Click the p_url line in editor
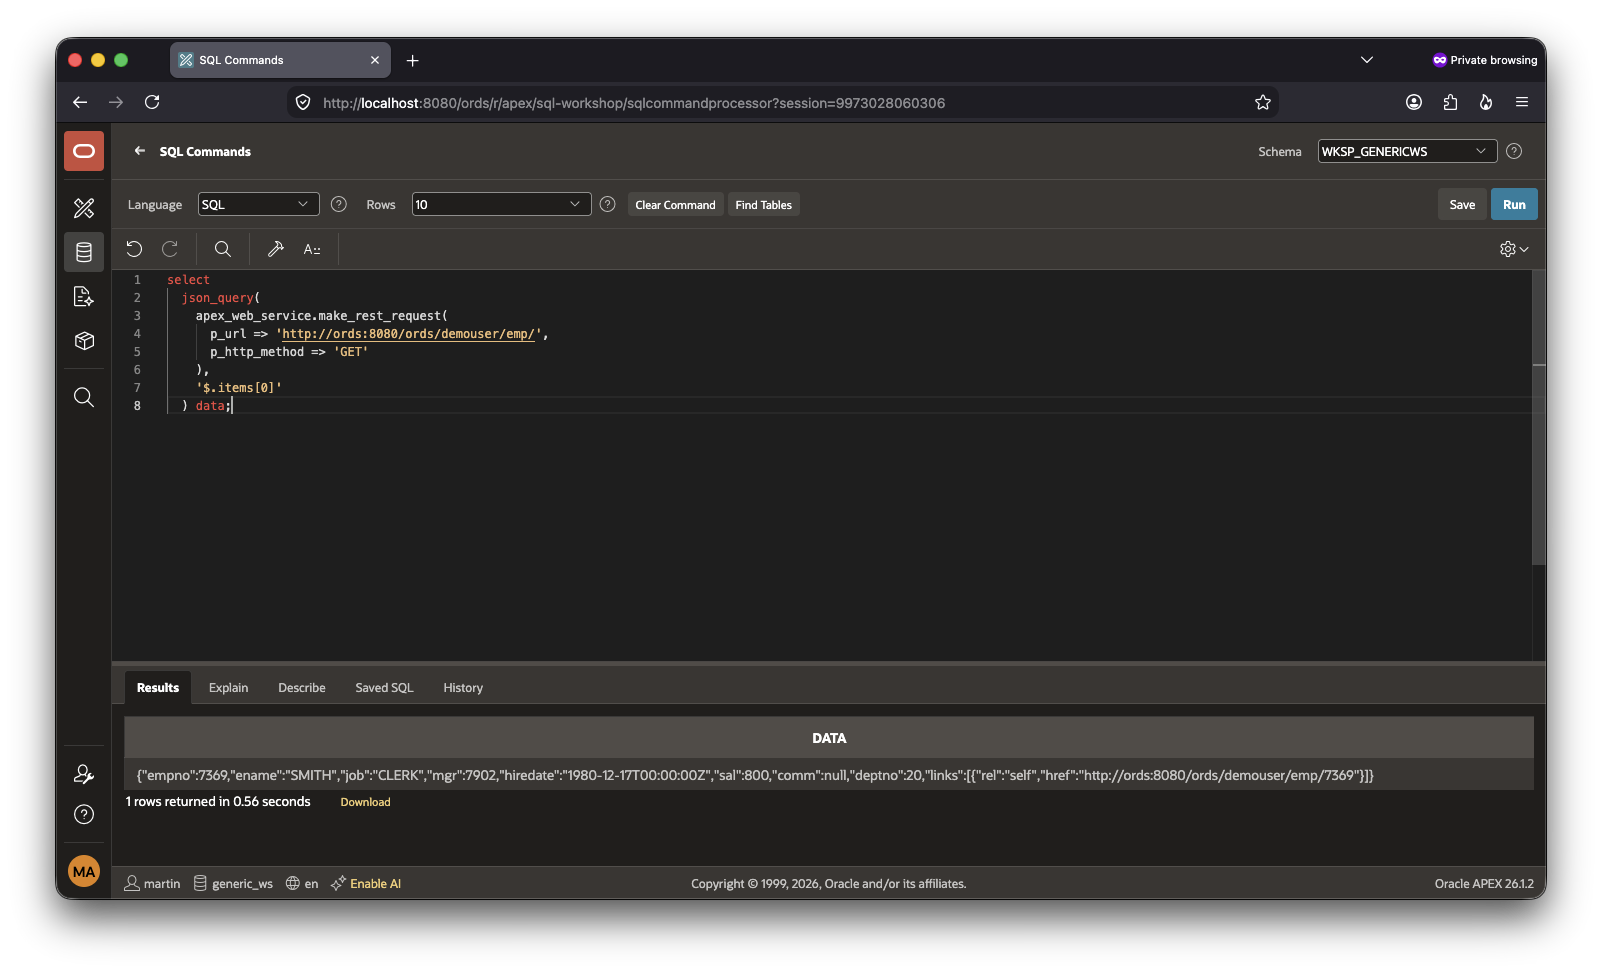This screenshot has width=1602, height=973. pyautogui.click(x=379, y=334)
